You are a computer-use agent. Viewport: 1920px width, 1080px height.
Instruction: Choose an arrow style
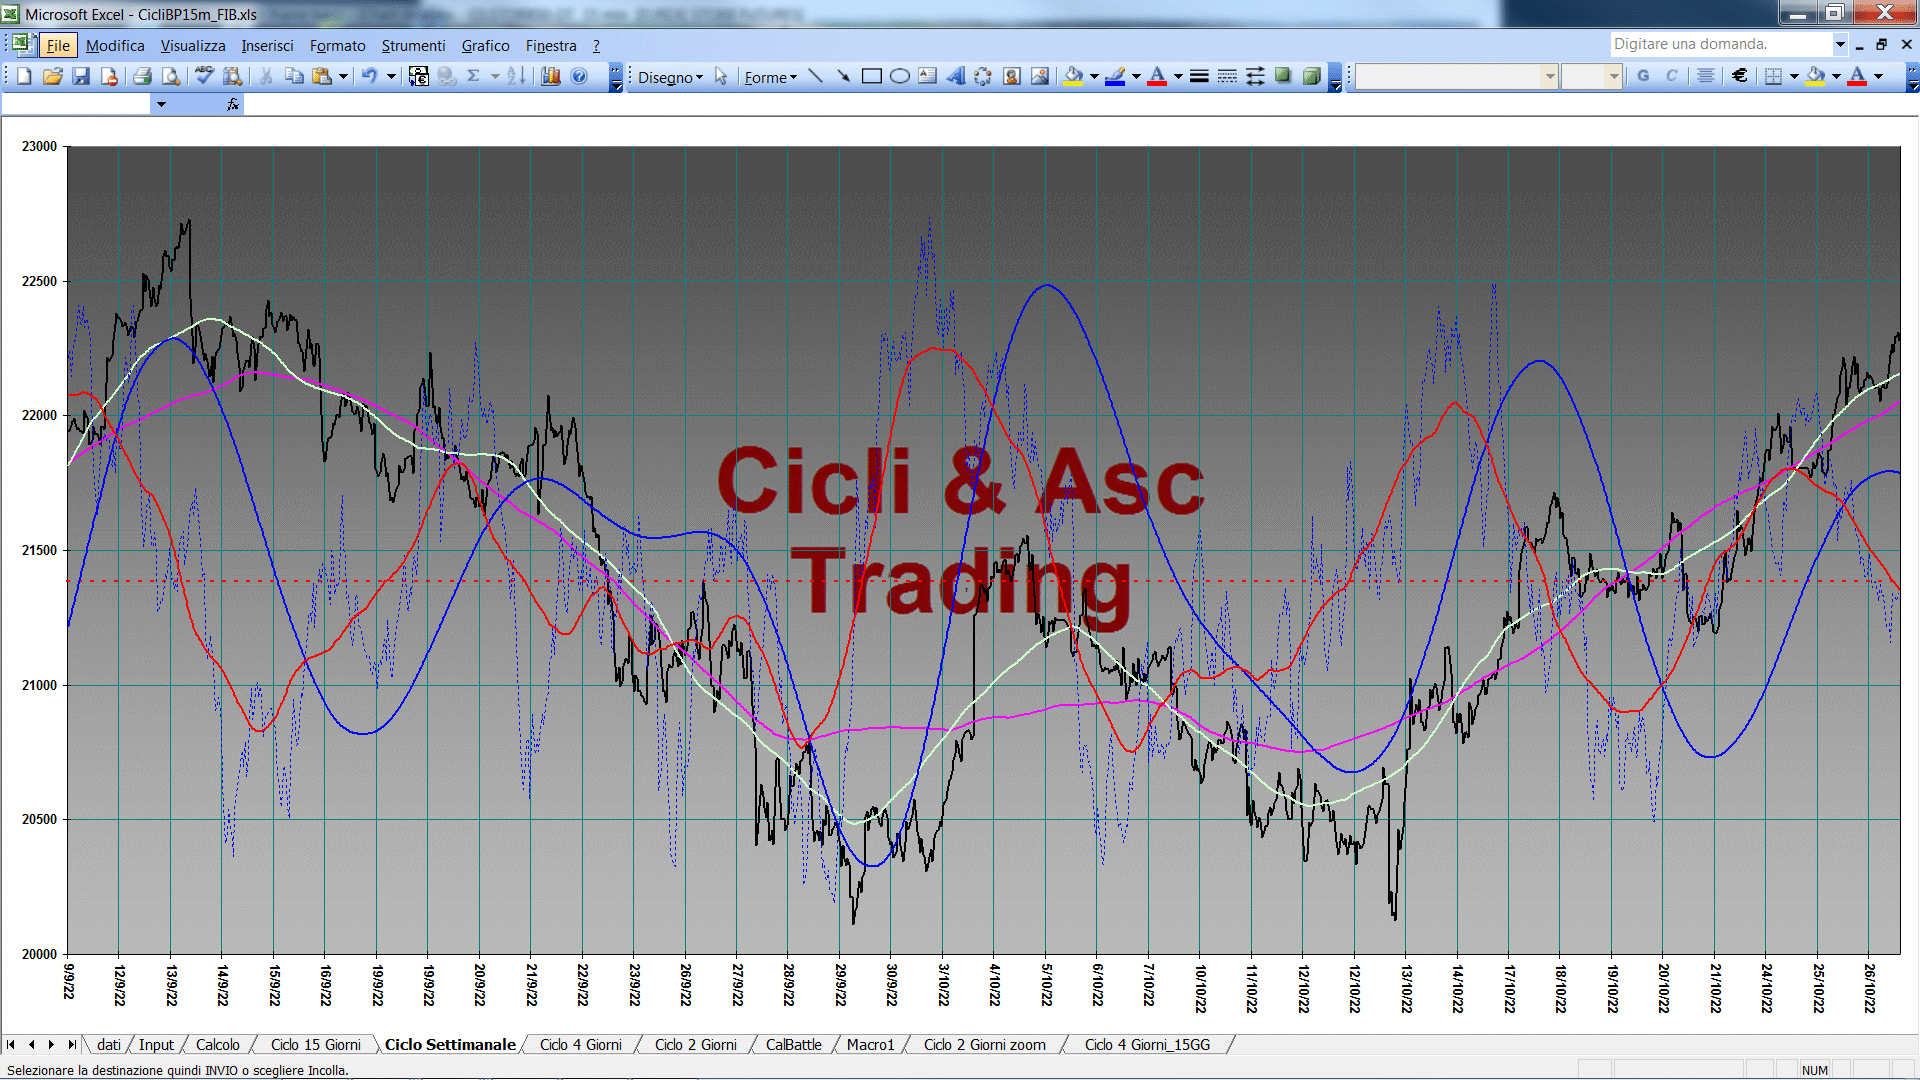(x=1255, y=76)
